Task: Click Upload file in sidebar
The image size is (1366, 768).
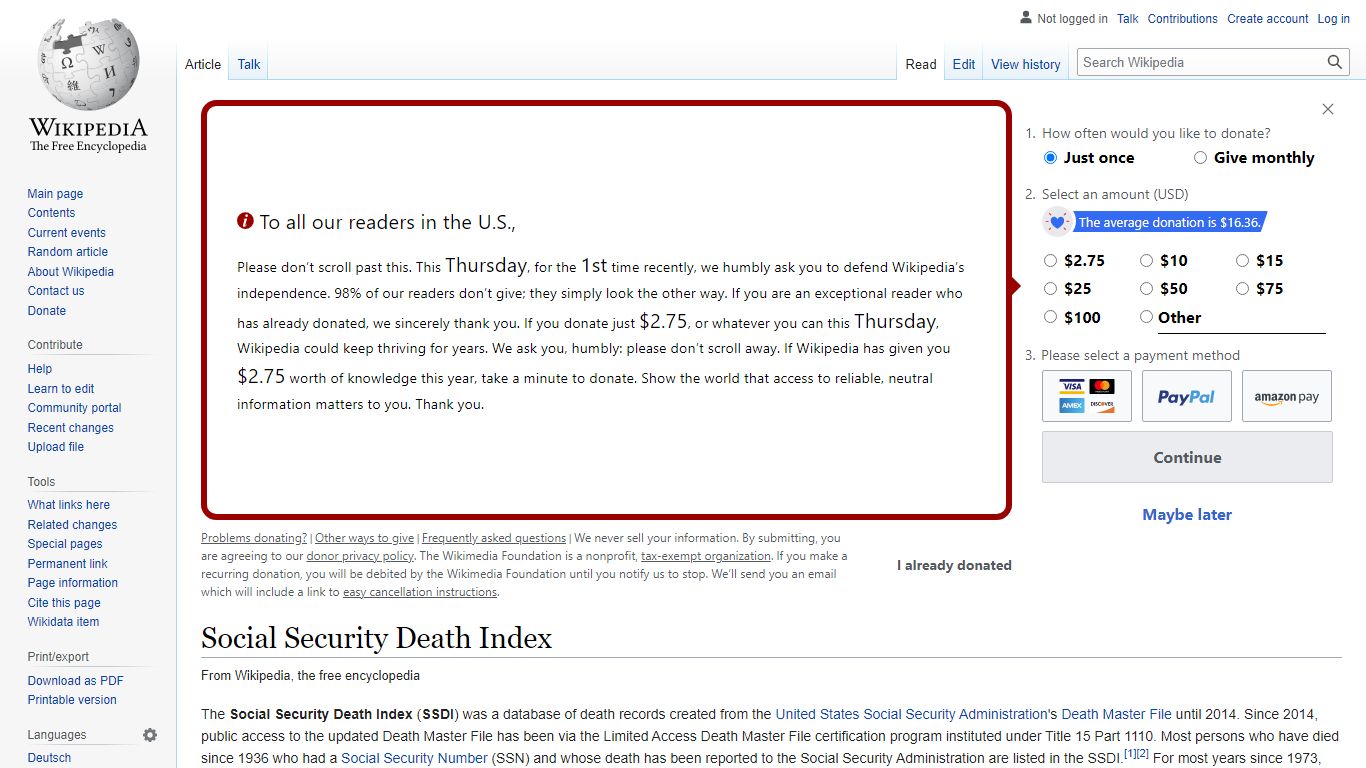Action: 56,447
